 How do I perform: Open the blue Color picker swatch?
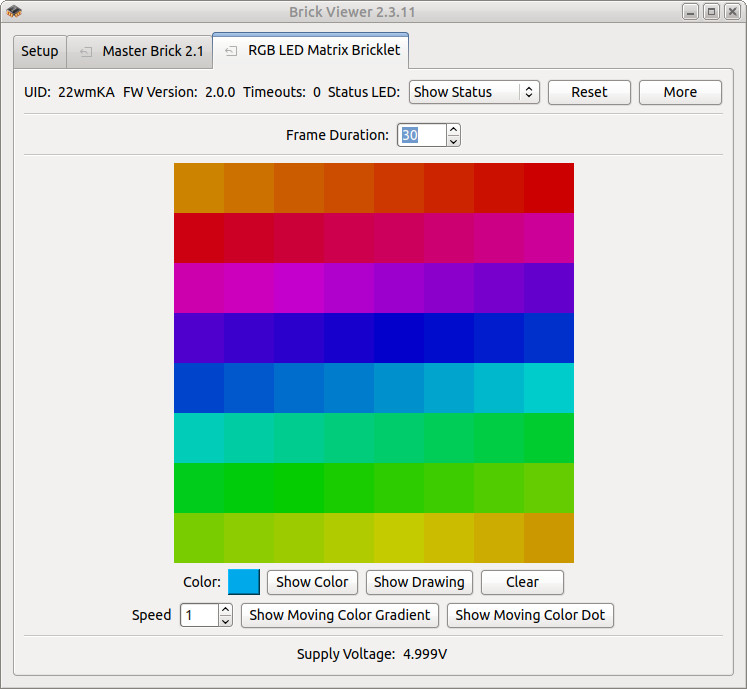[244, 582]
